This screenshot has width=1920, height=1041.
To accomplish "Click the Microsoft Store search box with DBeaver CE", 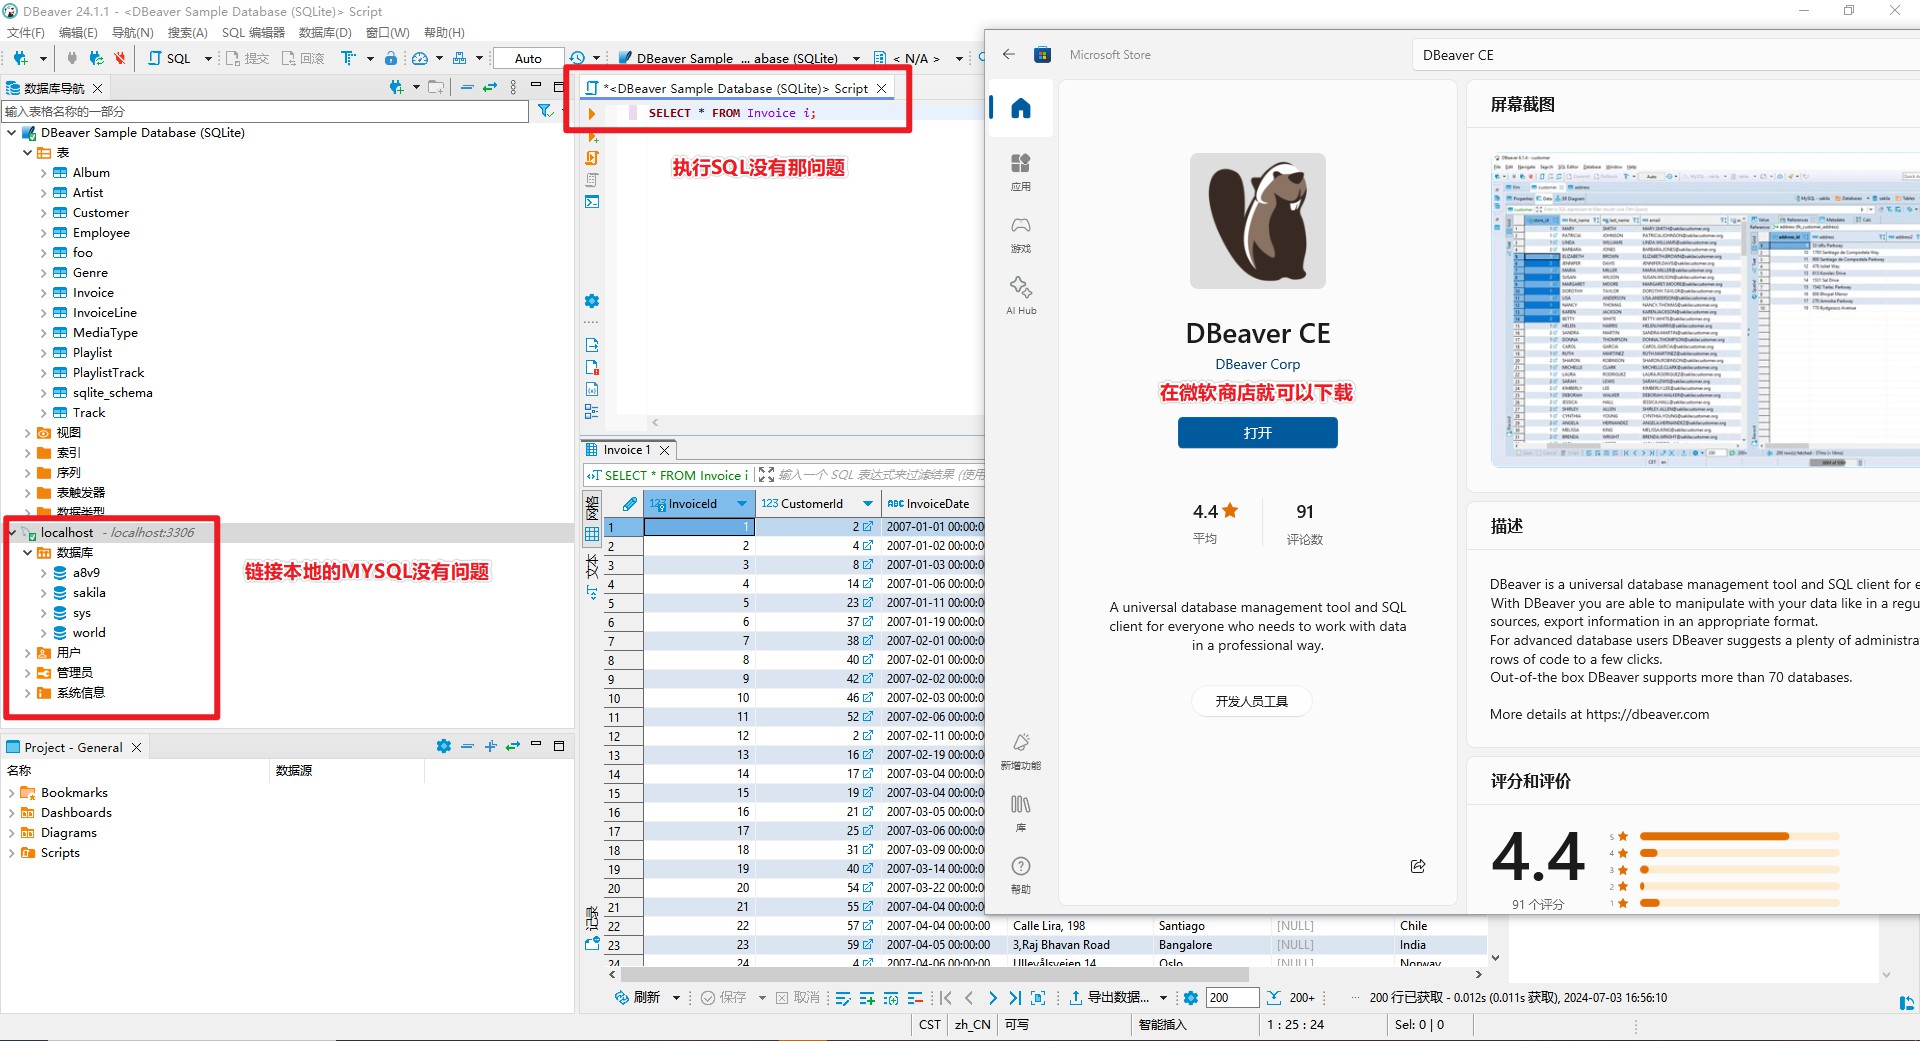I will point(1665,55).
